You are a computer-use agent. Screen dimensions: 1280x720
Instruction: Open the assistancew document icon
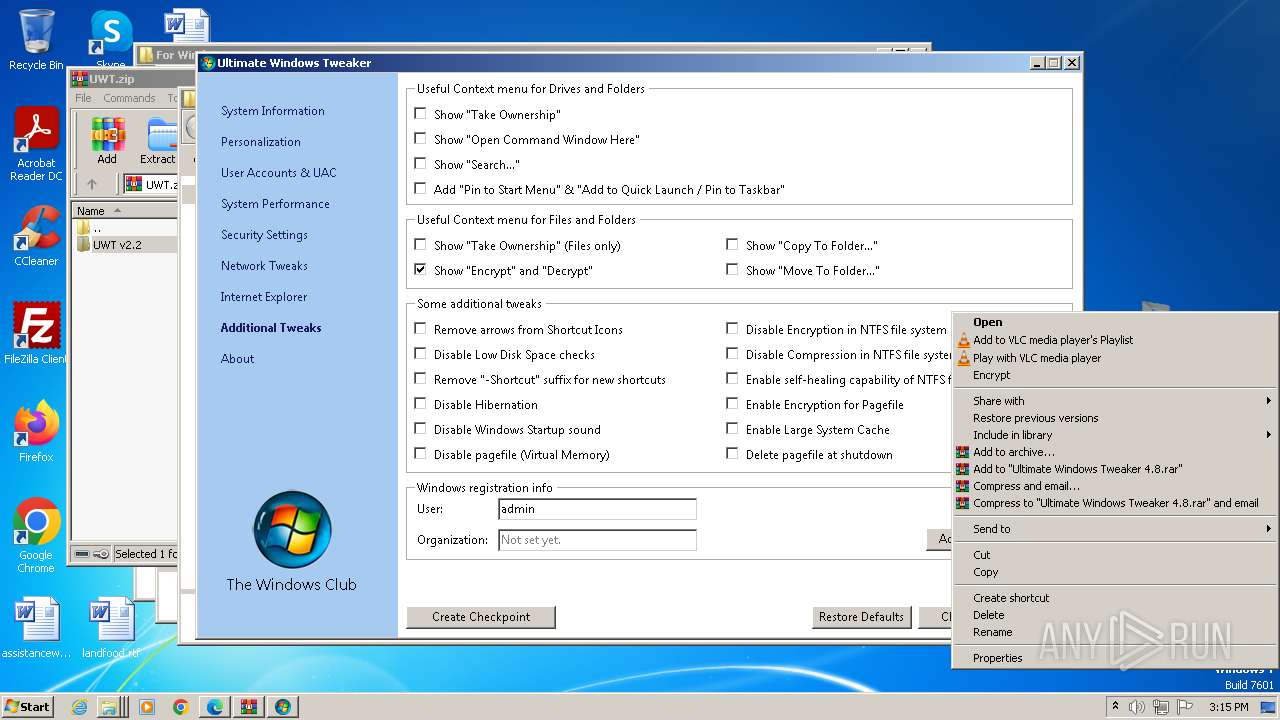pos(36,628)
